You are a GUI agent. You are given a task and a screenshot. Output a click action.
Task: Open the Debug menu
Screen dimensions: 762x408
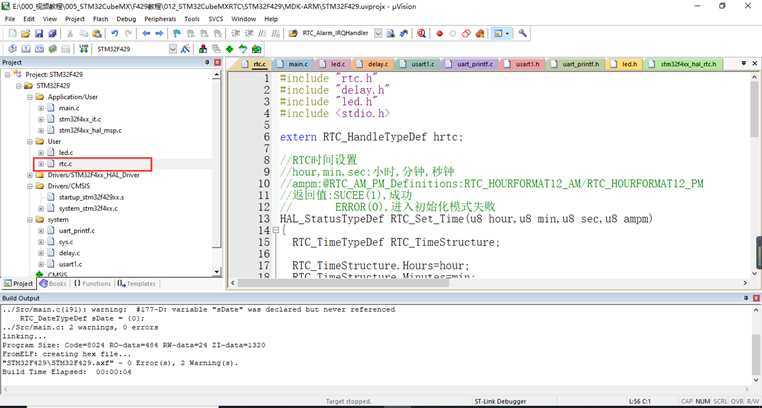coord(126,19)
